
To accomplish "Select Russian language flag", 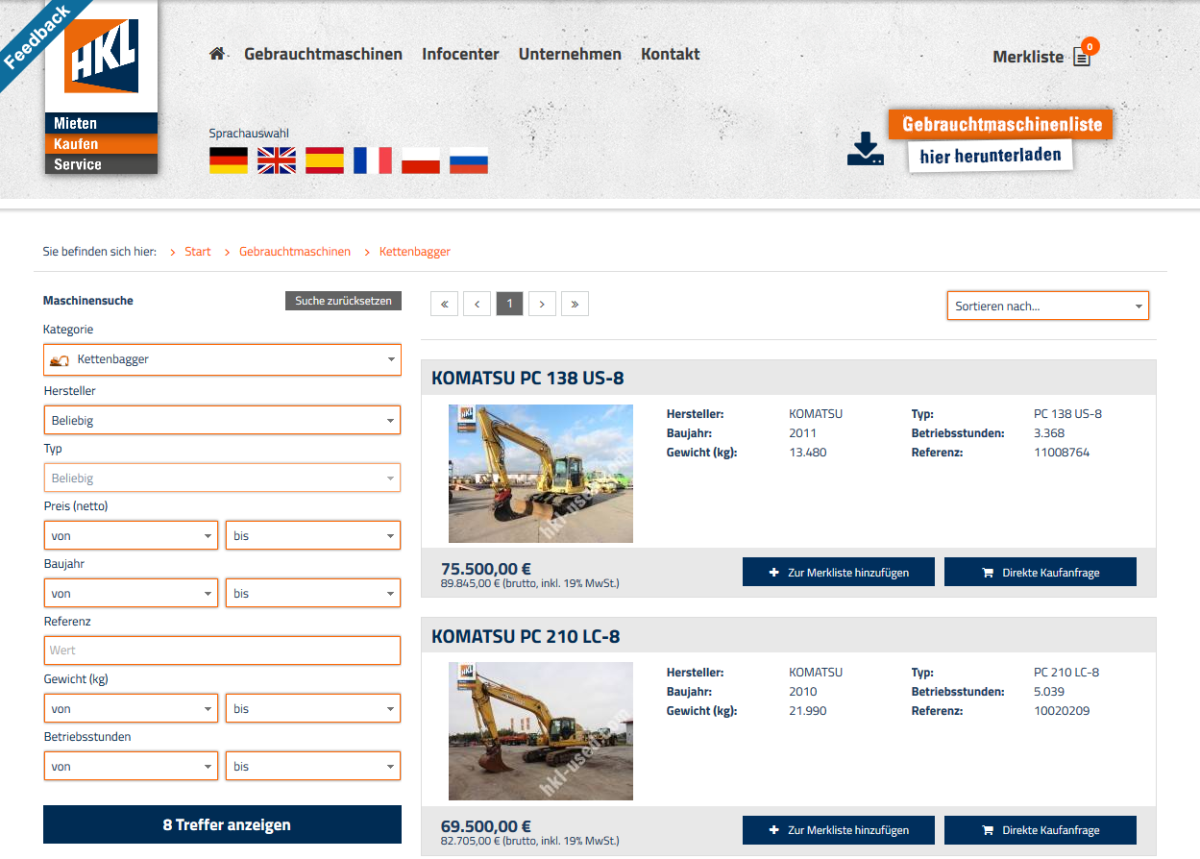I will point(469,160).
